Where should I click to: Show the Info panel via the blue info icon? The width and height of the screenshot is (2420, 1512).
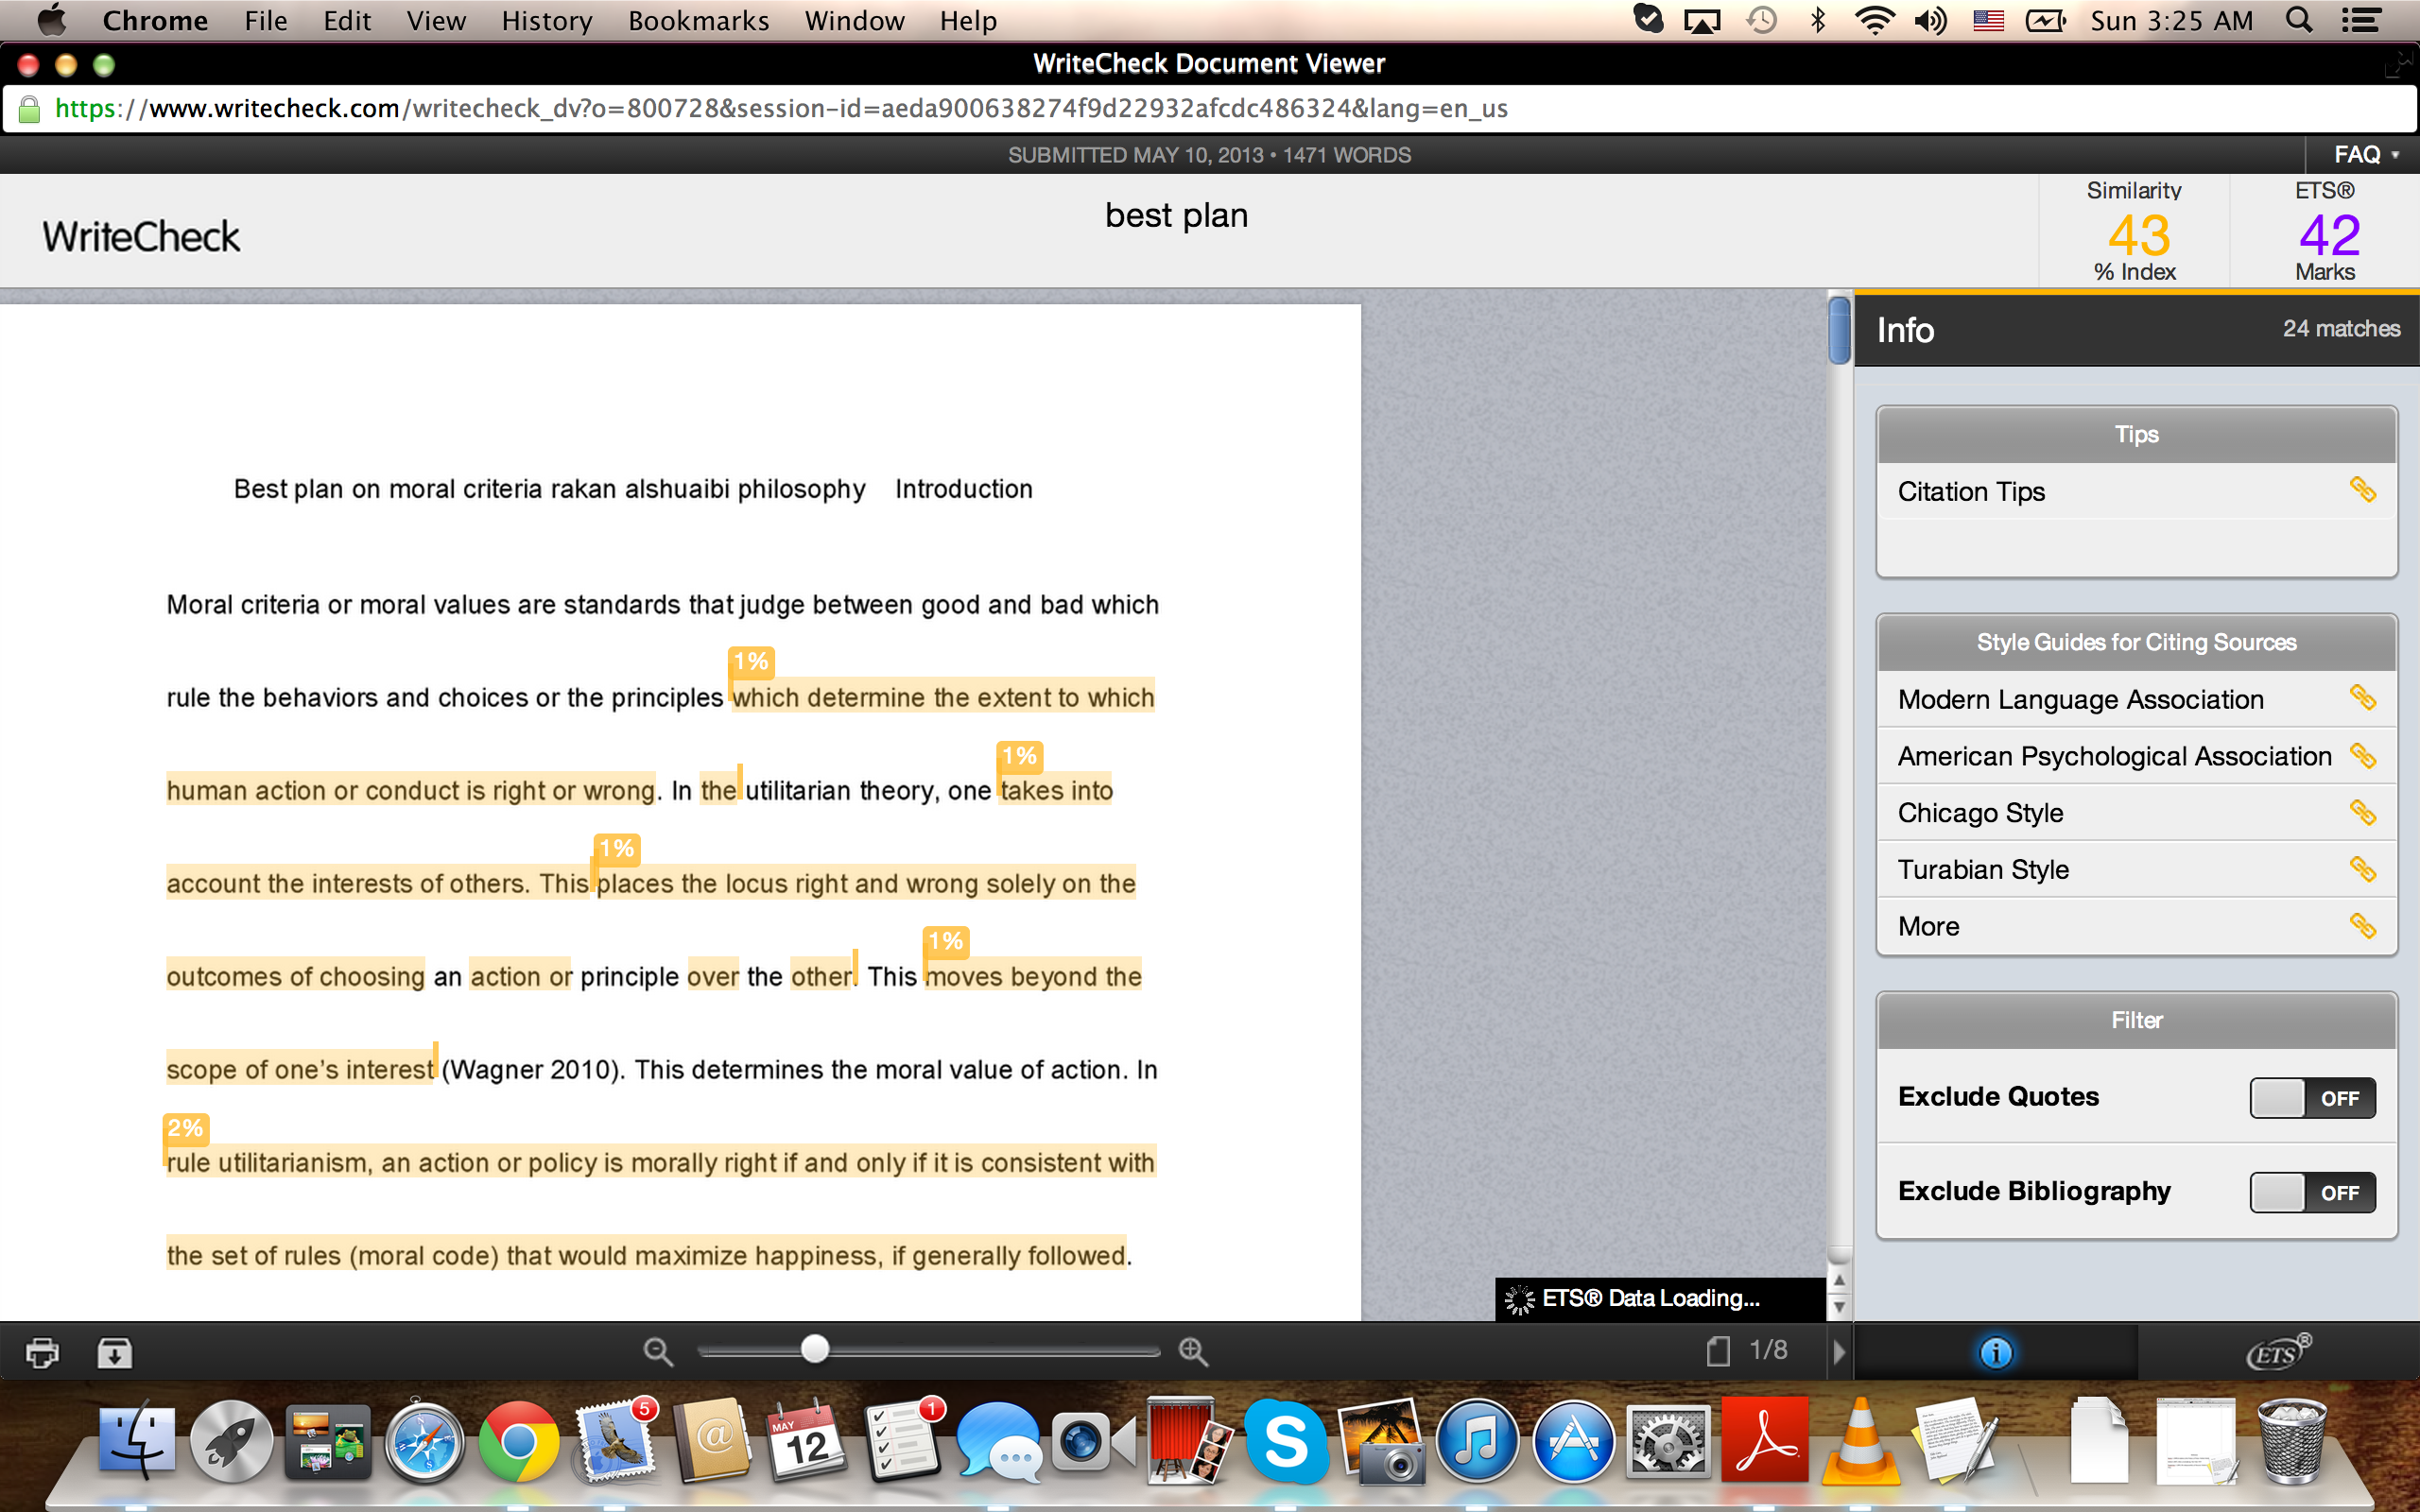pyautogui.click(x=1996, y=1353)
